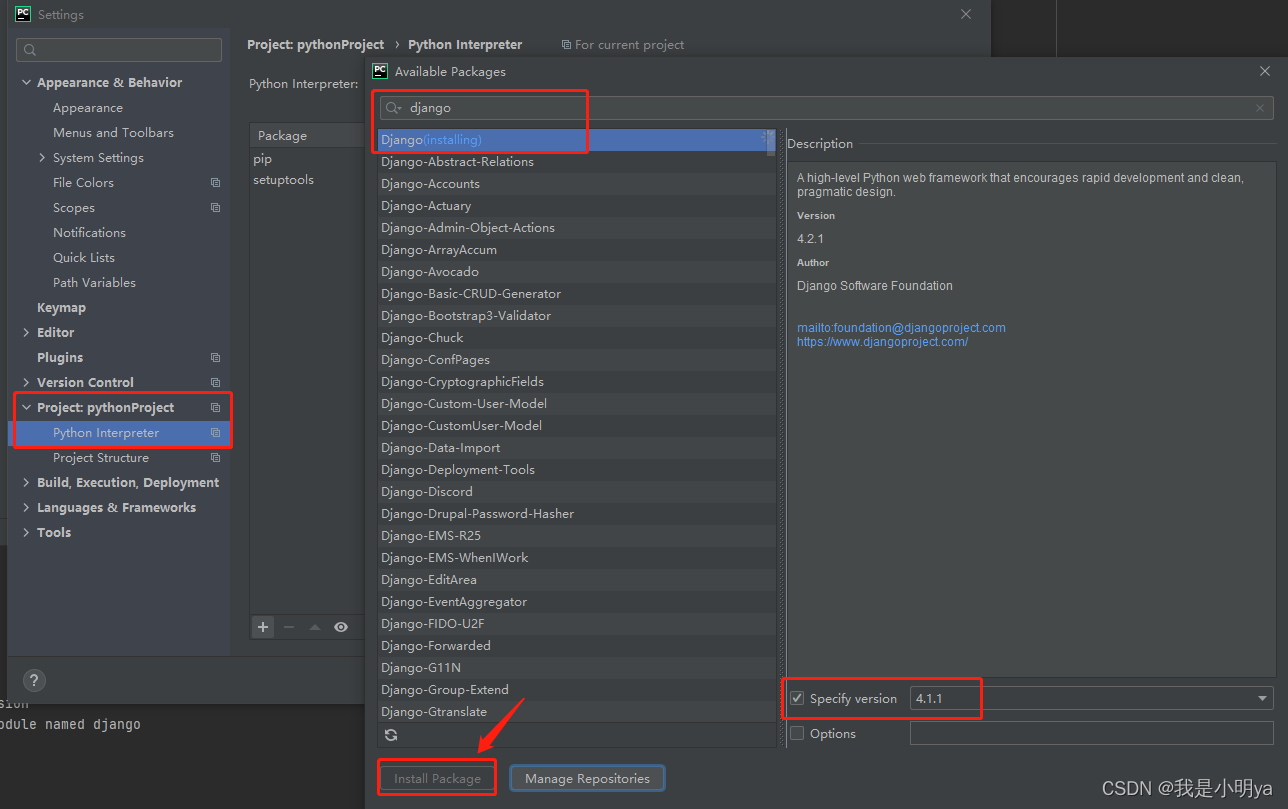Open Path Variables settings

pyautogui.click(x=94, y=283)
